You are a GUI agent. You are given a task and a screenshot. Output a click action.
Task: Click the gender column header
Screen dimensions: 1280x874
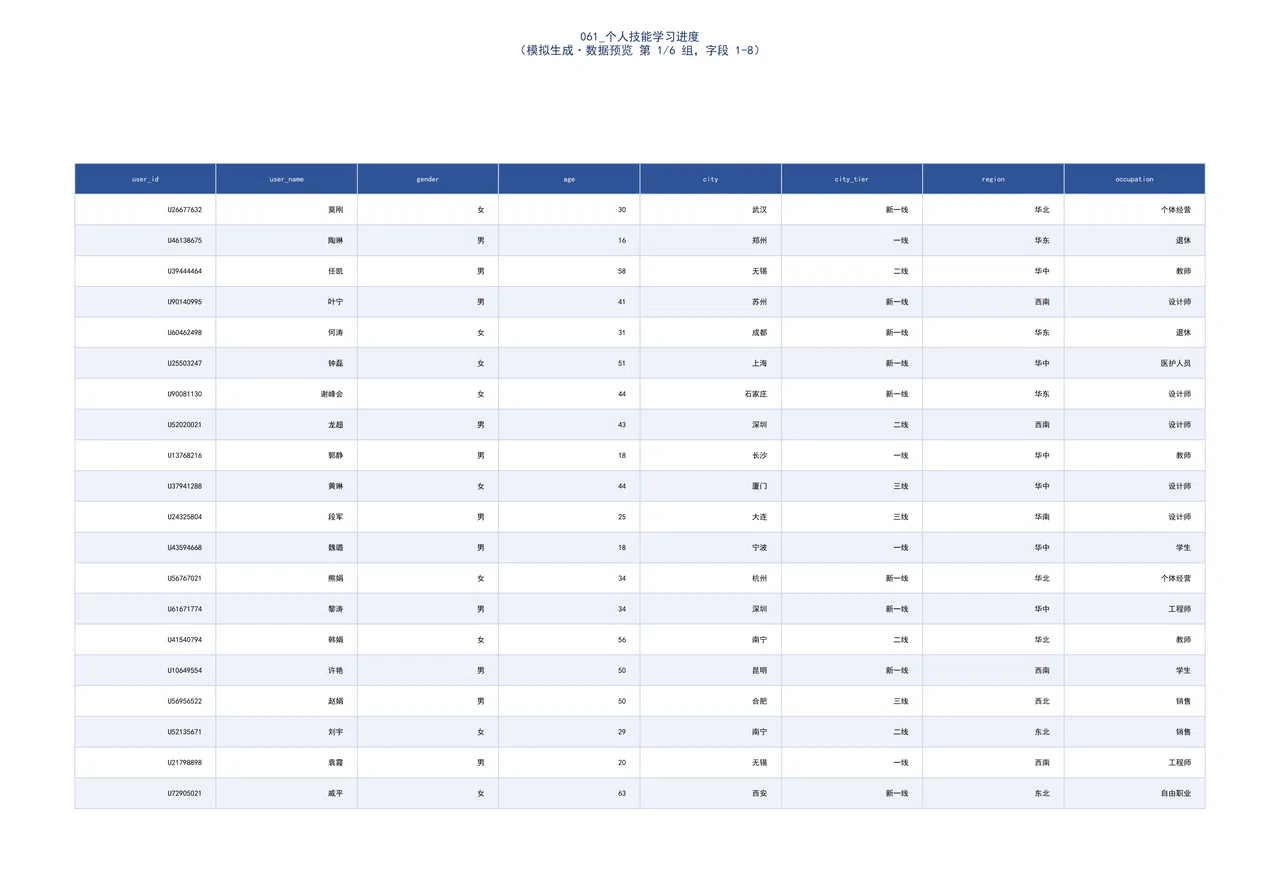pos(428,179)
